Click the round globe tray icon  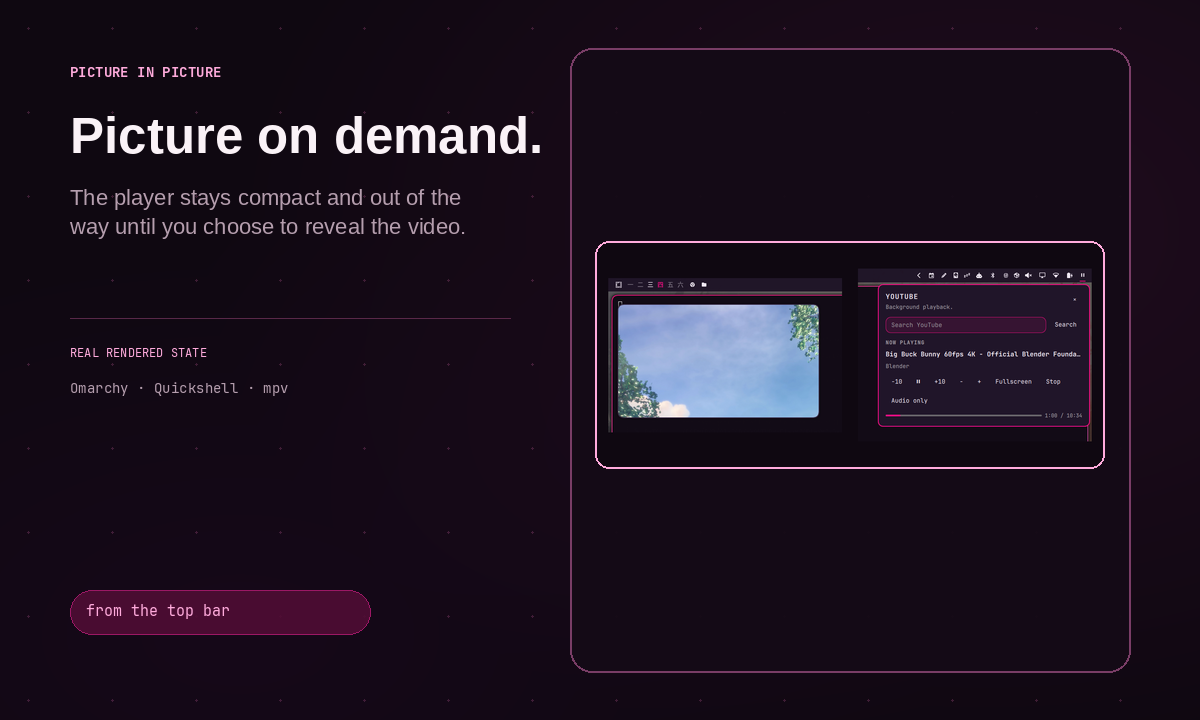(x=1017, y=275)
